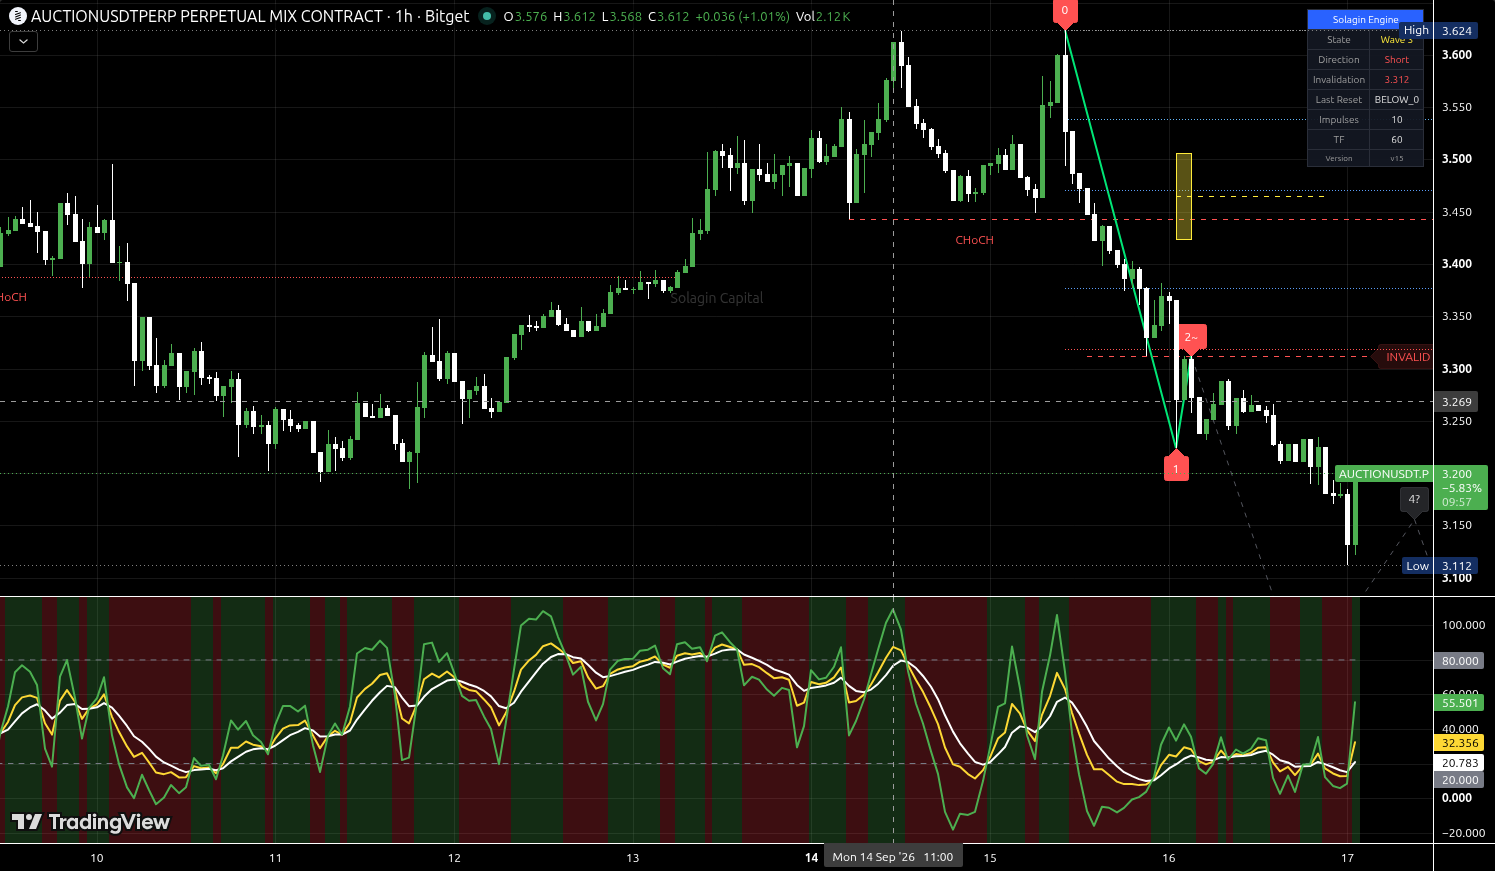1495x871 pixels.
Task: Click the close value C3.612
Action: click(x=668, y=16)
